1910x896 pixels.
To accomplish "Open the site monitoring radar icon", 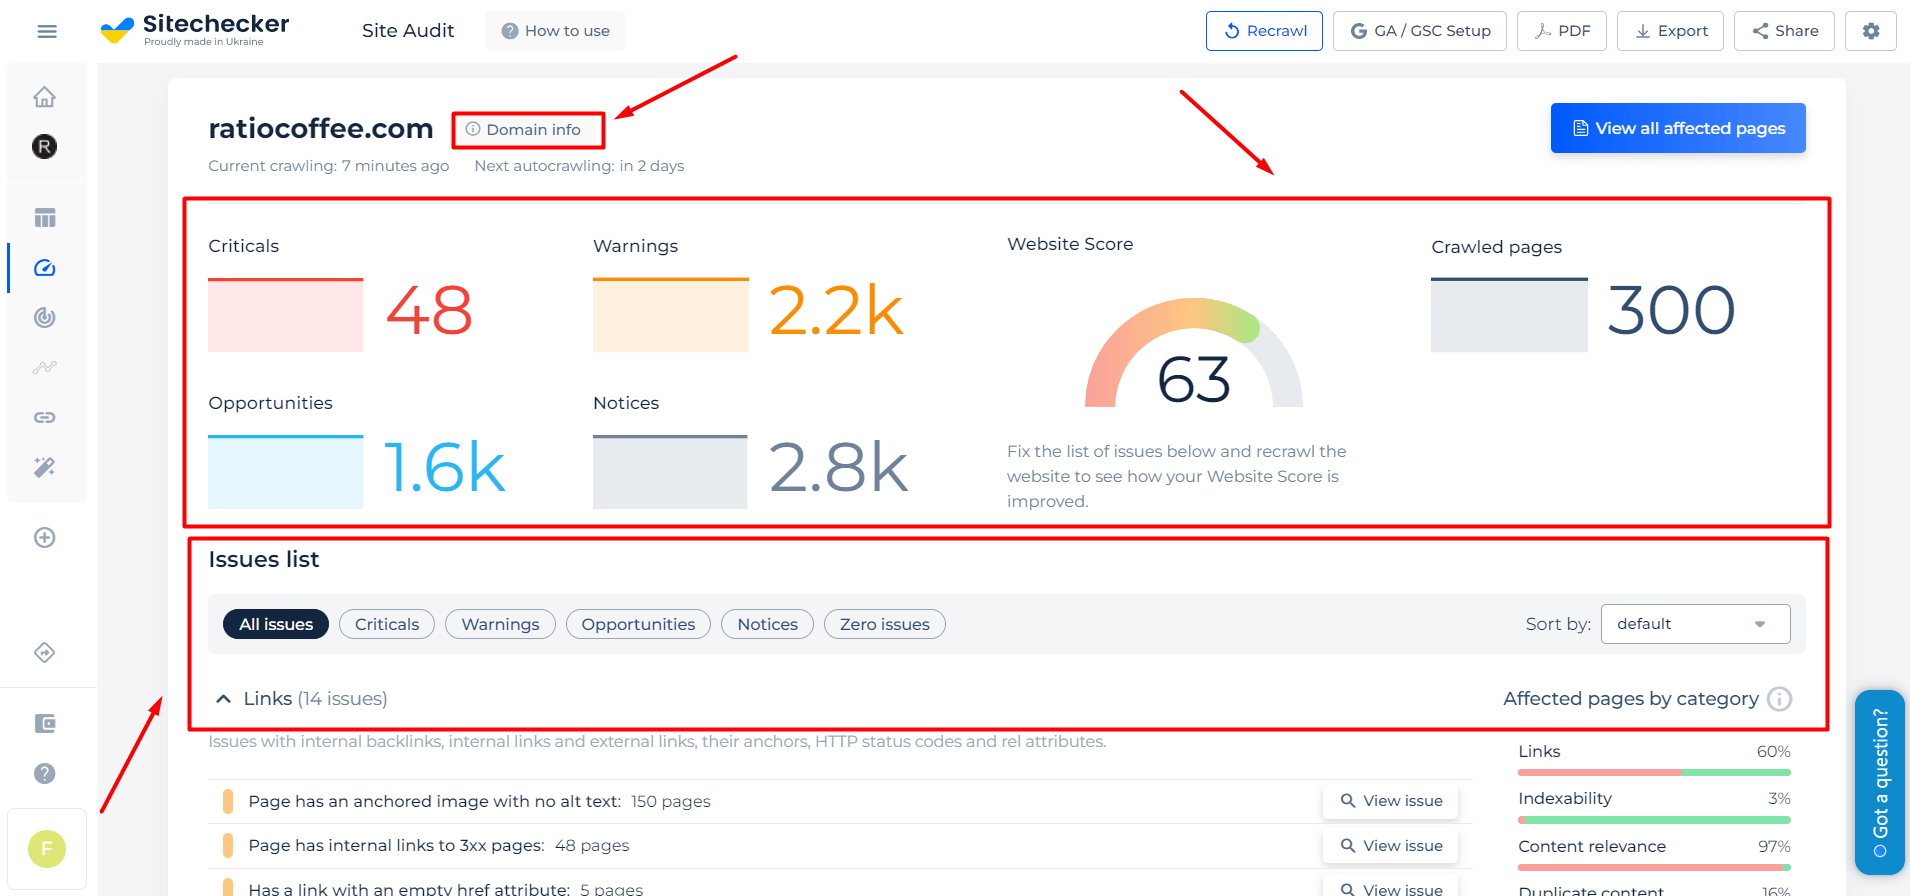I will coord(45,318).
